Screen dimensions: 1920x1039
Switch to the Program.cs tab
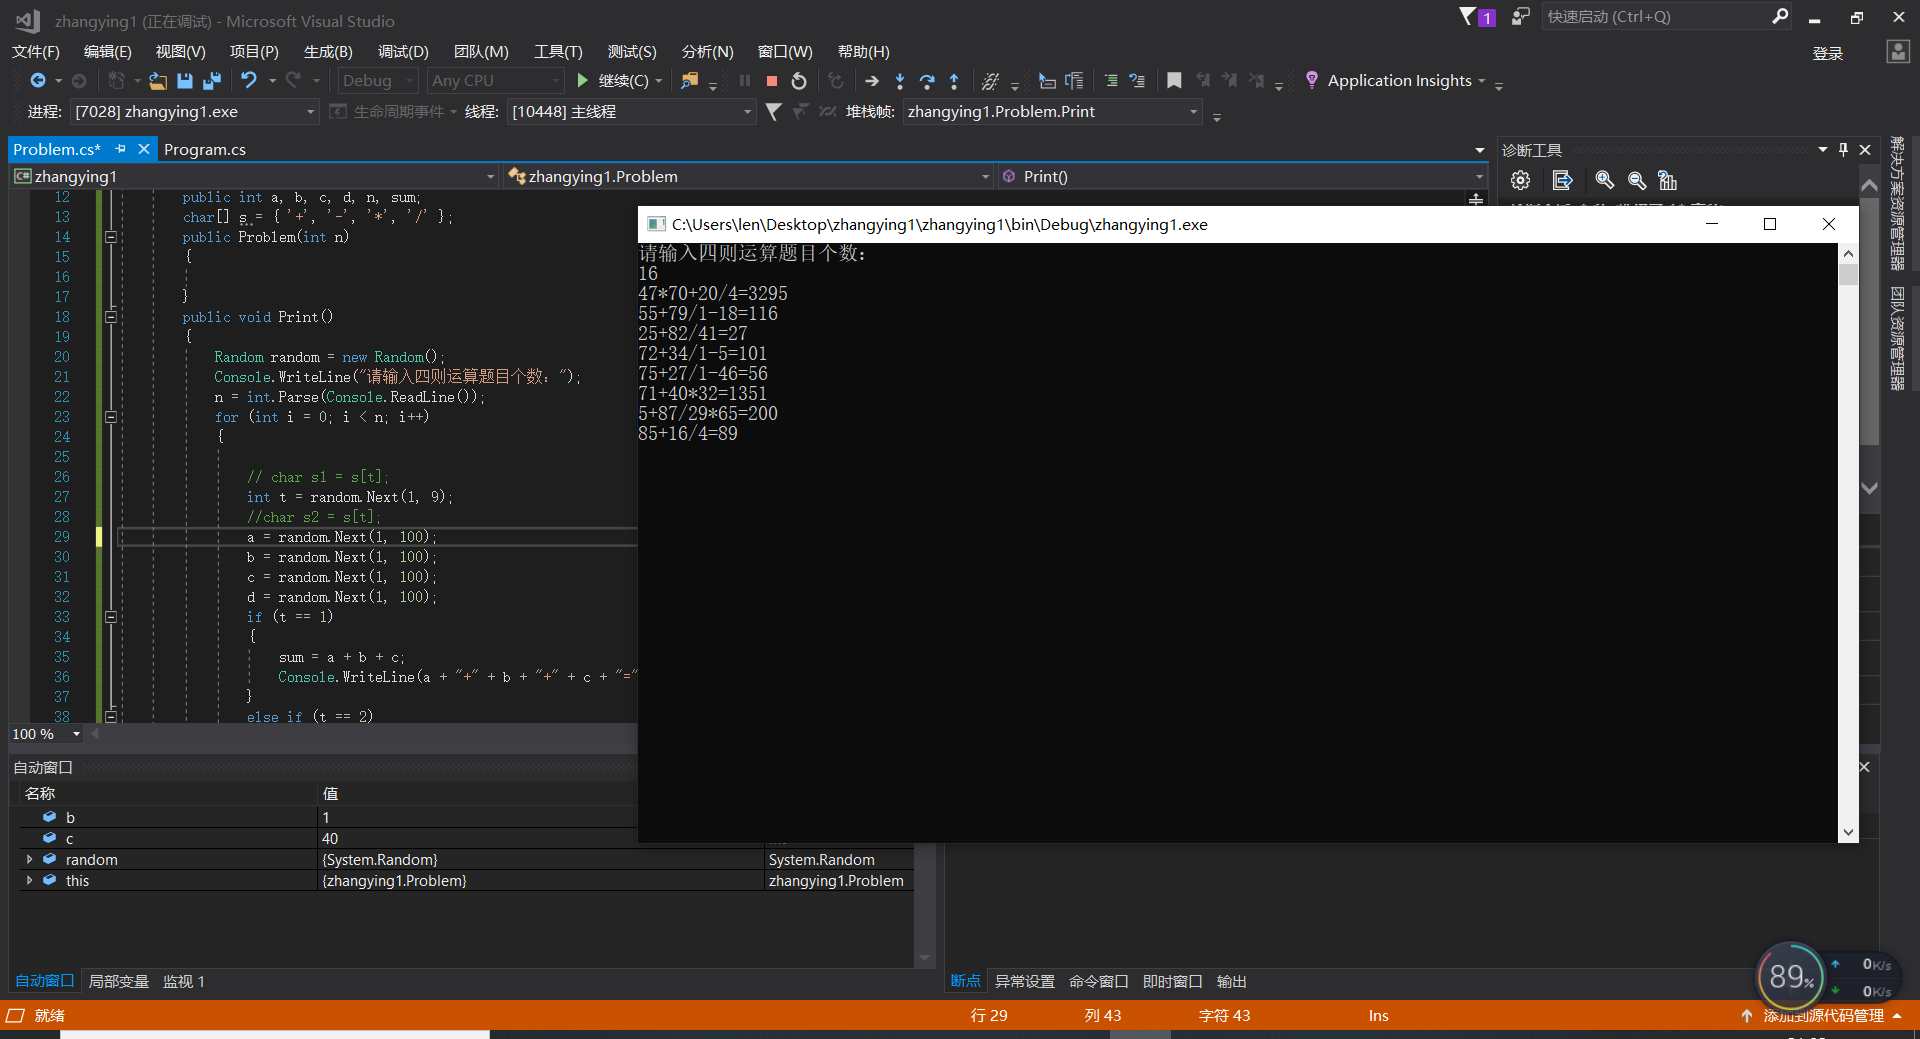point(205,149)
